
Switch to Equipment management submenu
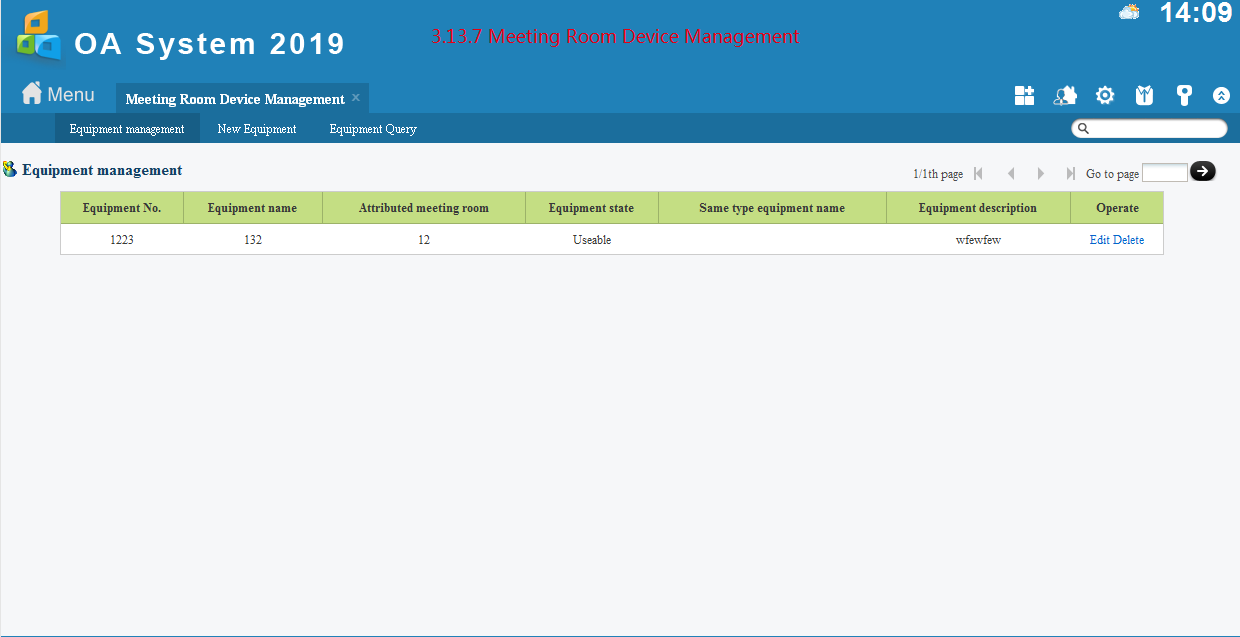[x=127, y=129]
